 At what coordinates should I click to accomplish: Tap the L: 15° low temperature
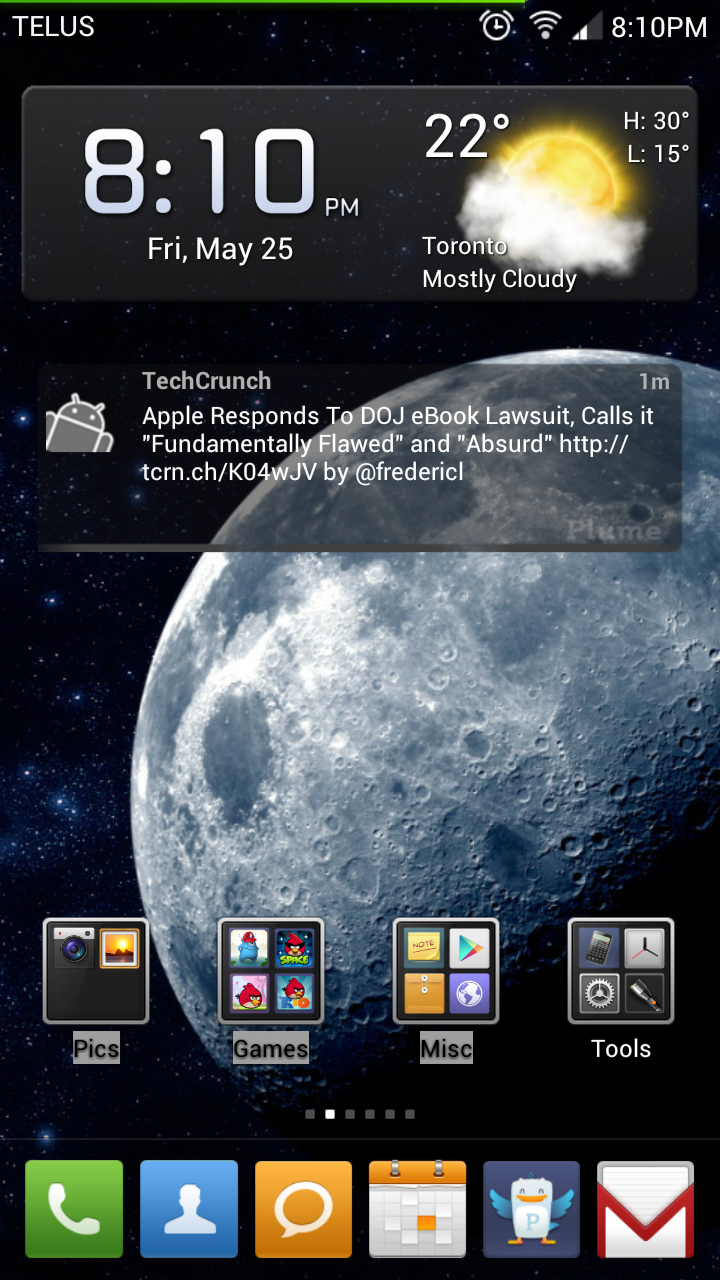pos(659,153)
